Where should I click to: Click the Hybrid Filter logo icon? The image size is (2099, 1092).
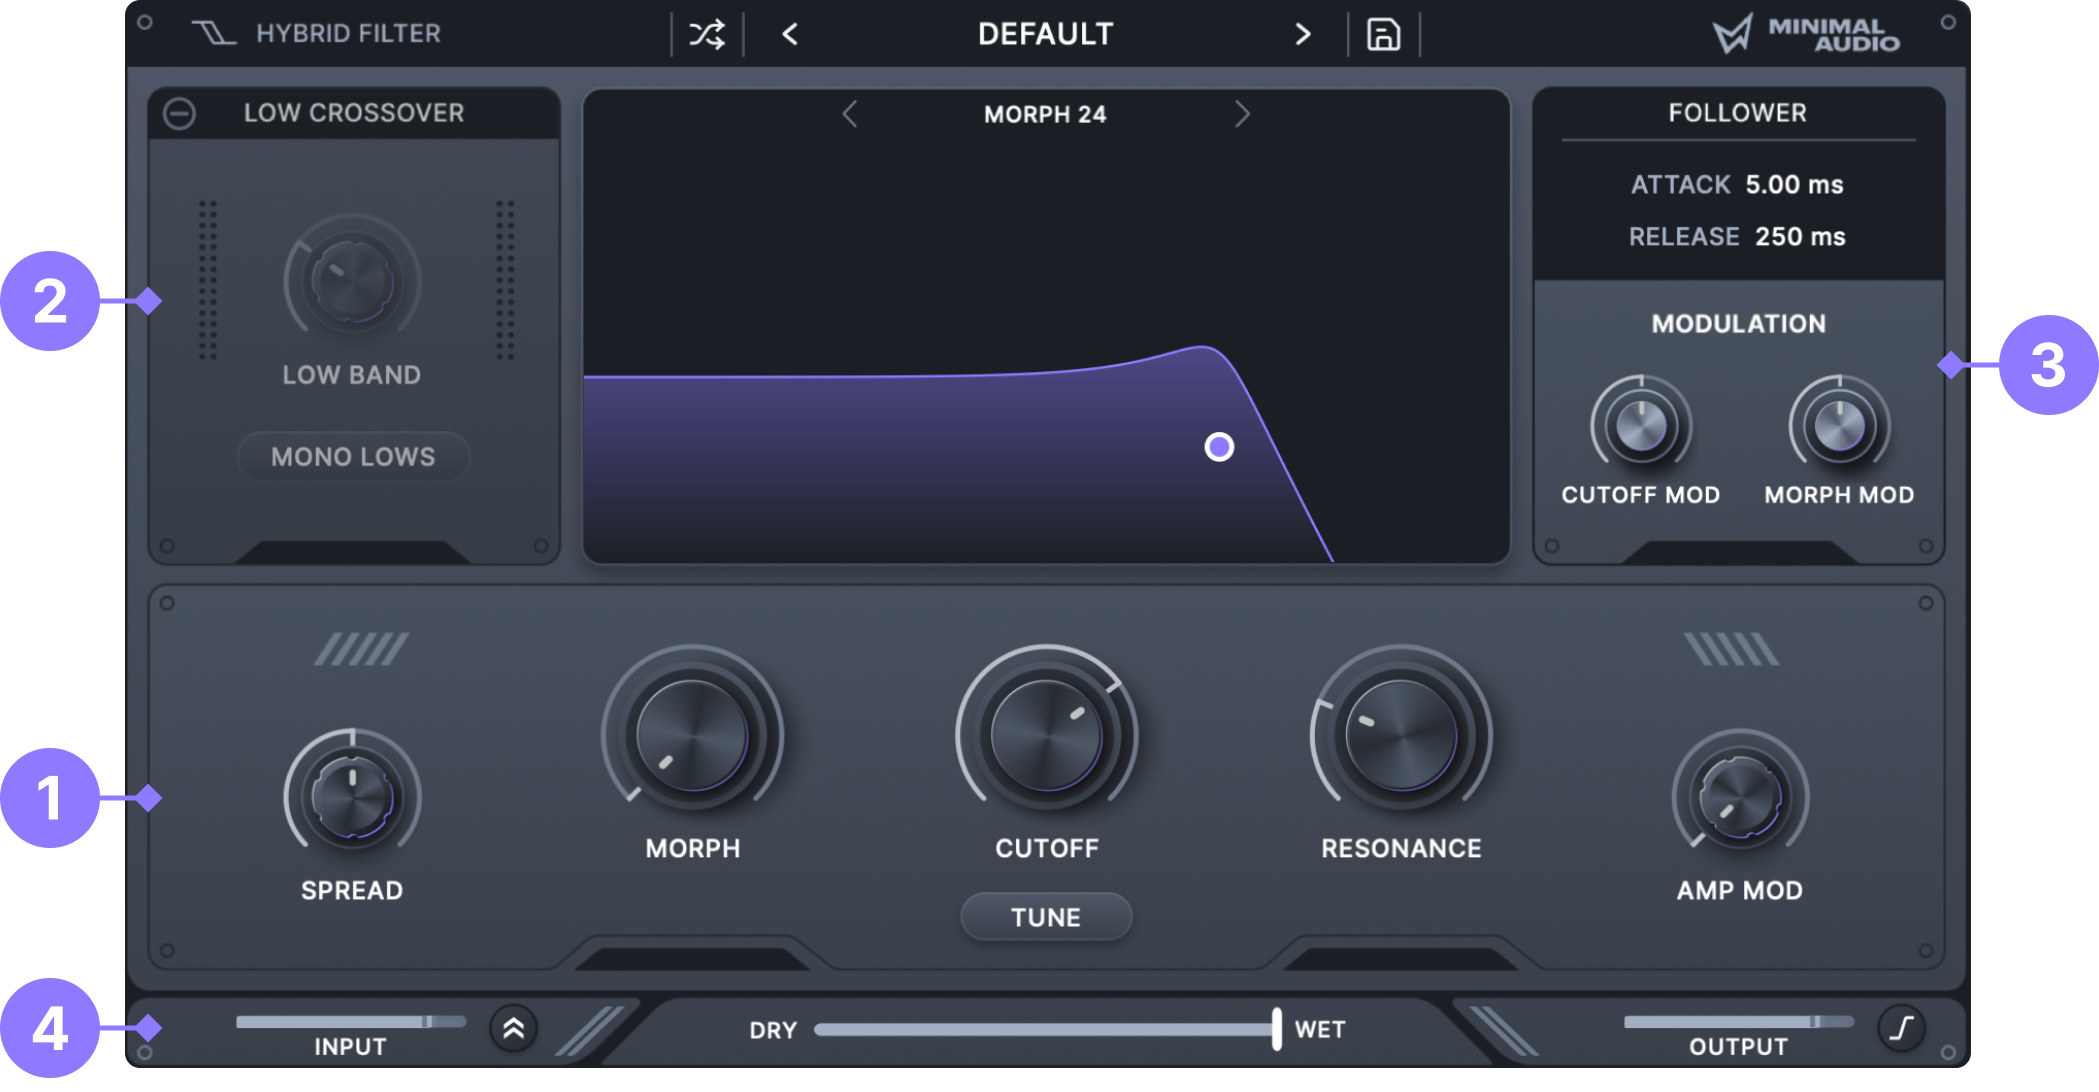[212, 32]
